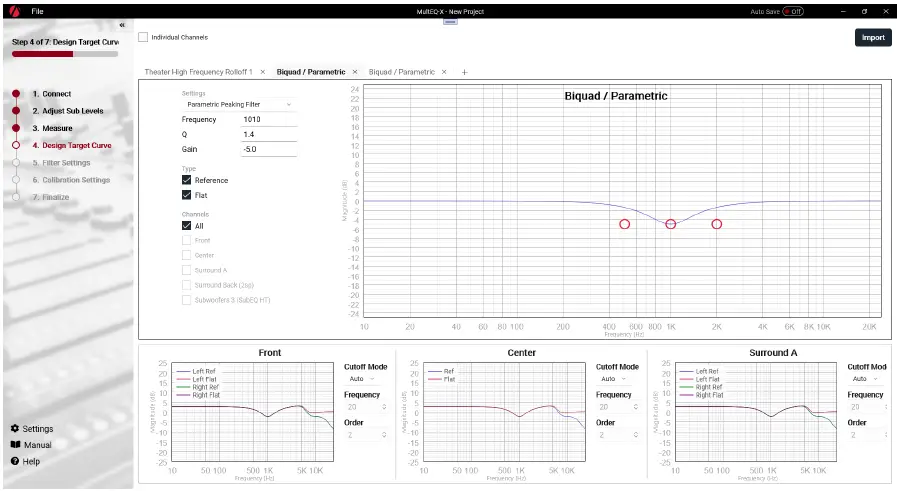Uncheck the Reference type checkbox
The width and height of the screenshot is (897, 491).
tap(186, 180)
